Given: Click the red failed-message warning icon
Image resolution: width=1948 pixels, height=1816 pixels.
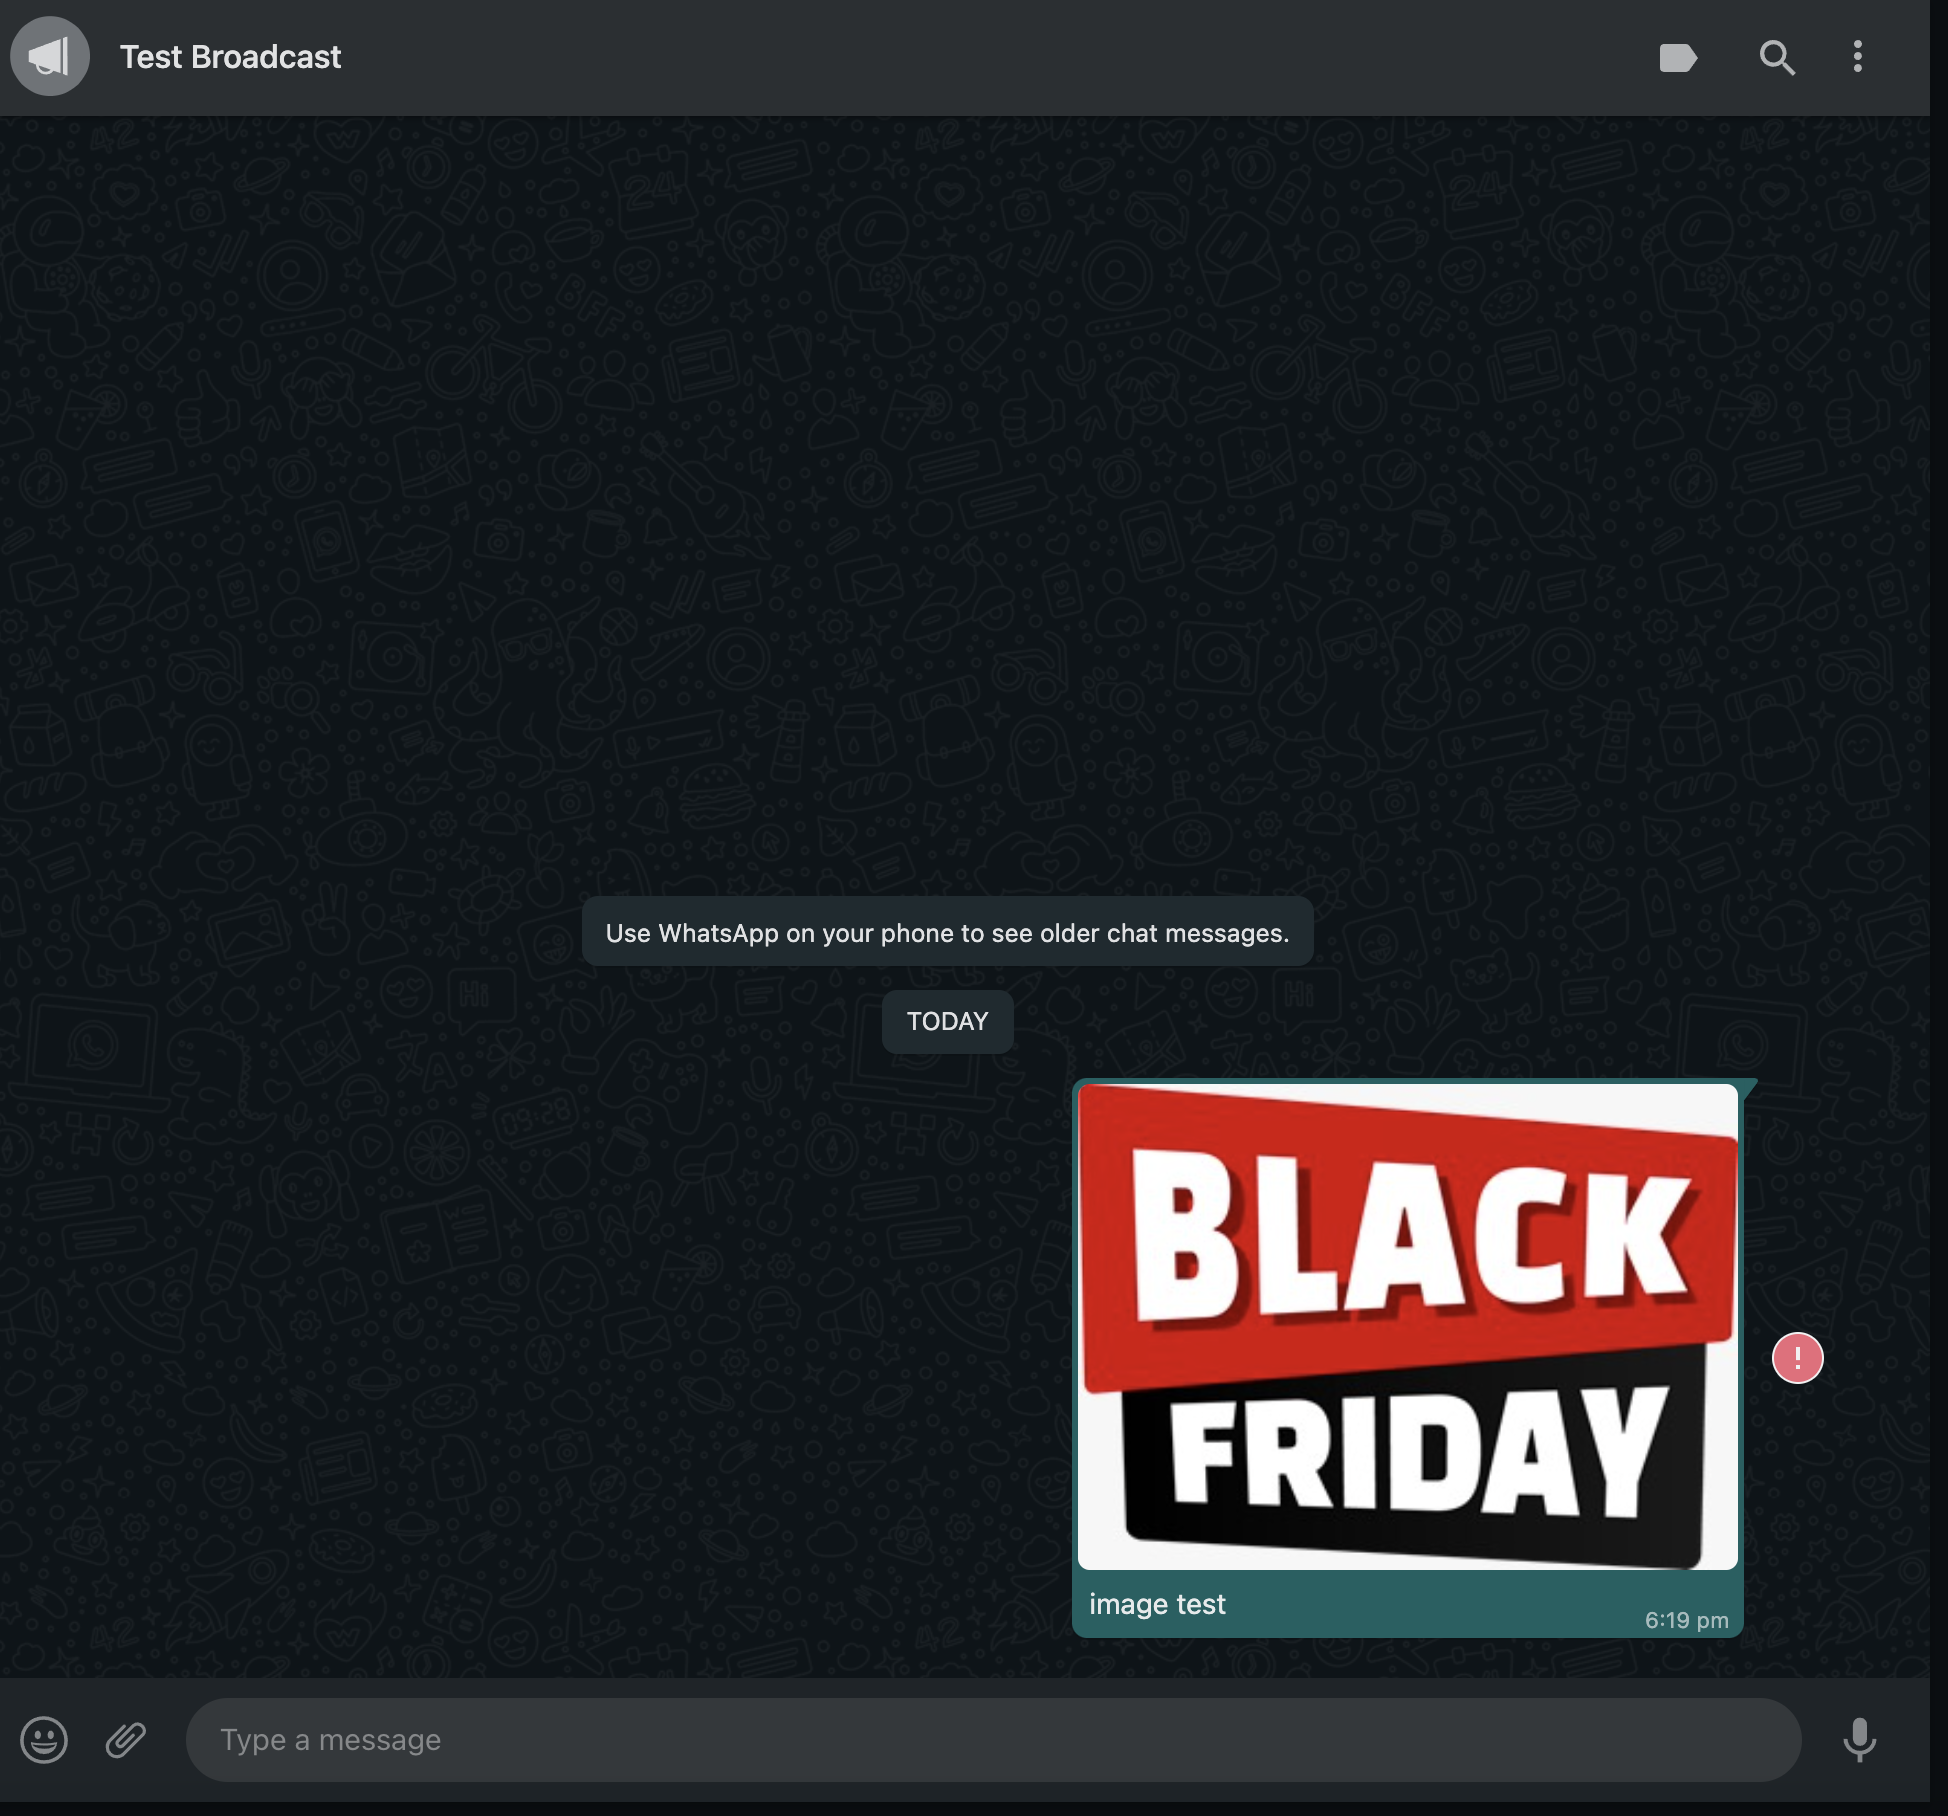Looking at the screenshot, I should 1797,1358.
